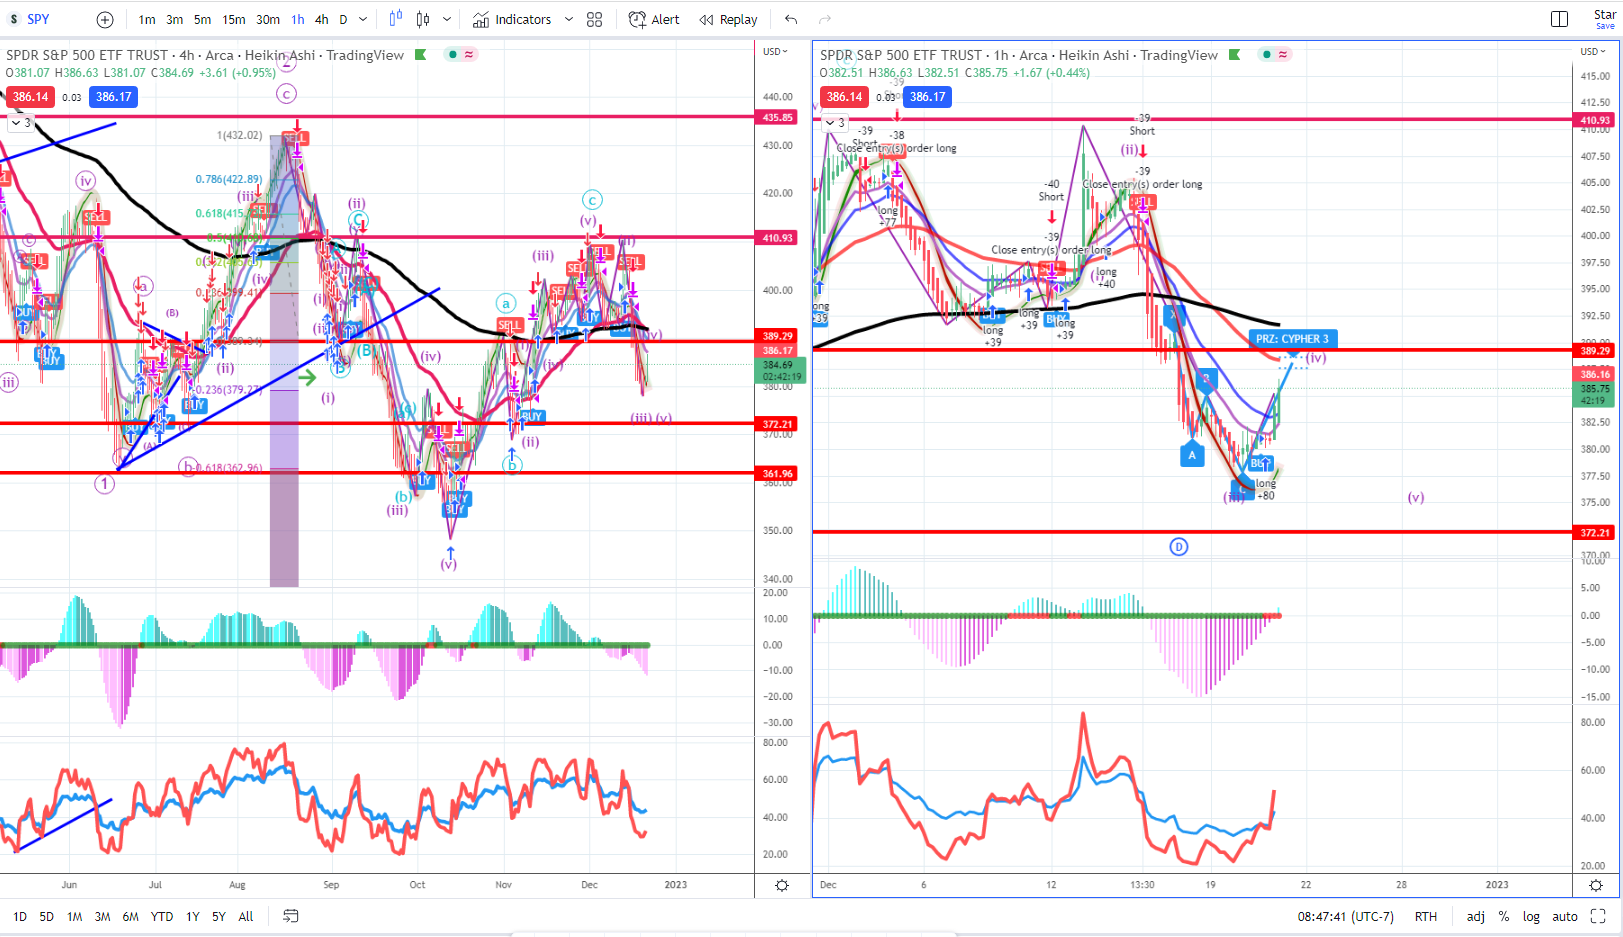Set date range to All
The height and width of the screenshot is (937, 1623).
[246, 917]
